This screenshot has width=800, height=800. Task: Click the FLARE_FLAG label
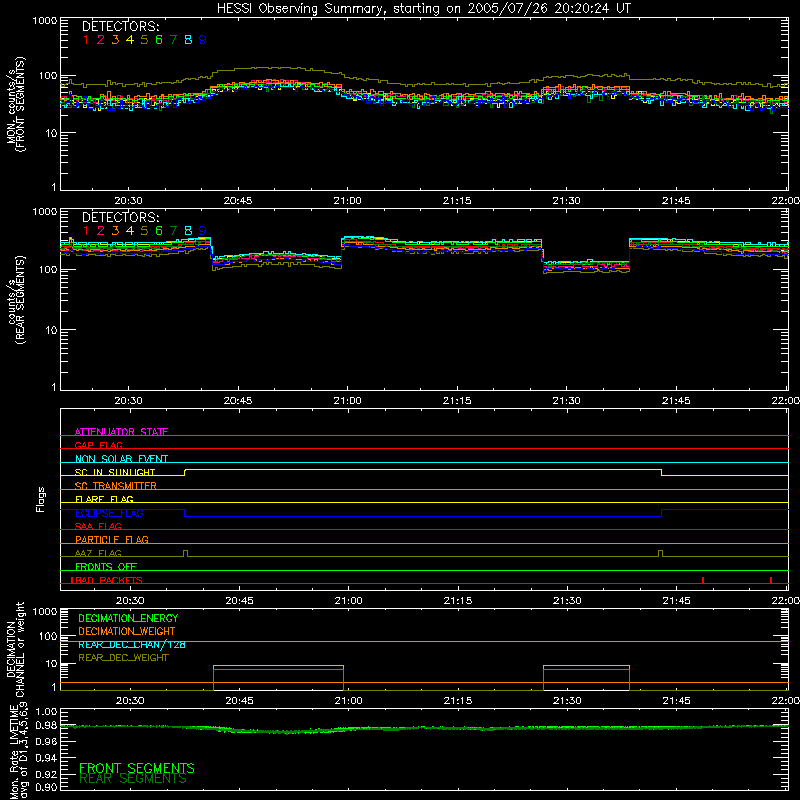tap(104, 499)
